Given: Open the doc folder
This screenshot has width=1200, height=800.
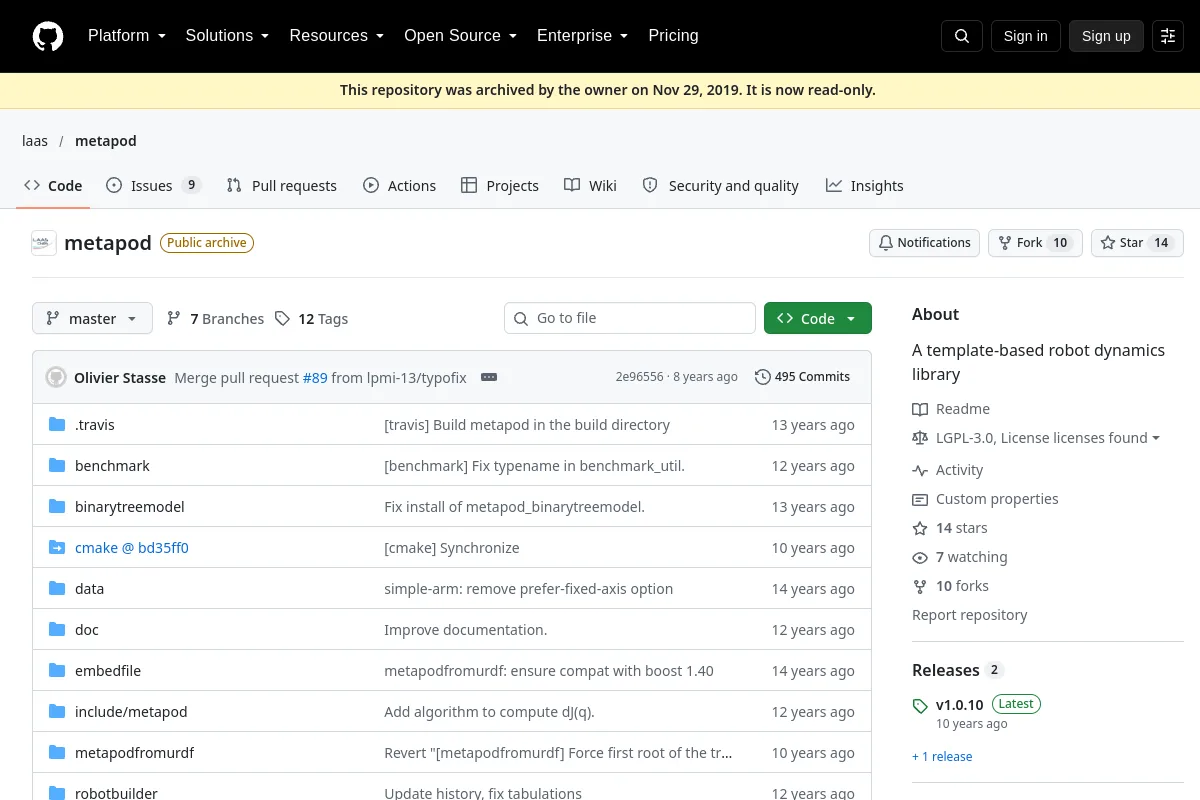Looking at the screenshot, I should coord(87,630).
